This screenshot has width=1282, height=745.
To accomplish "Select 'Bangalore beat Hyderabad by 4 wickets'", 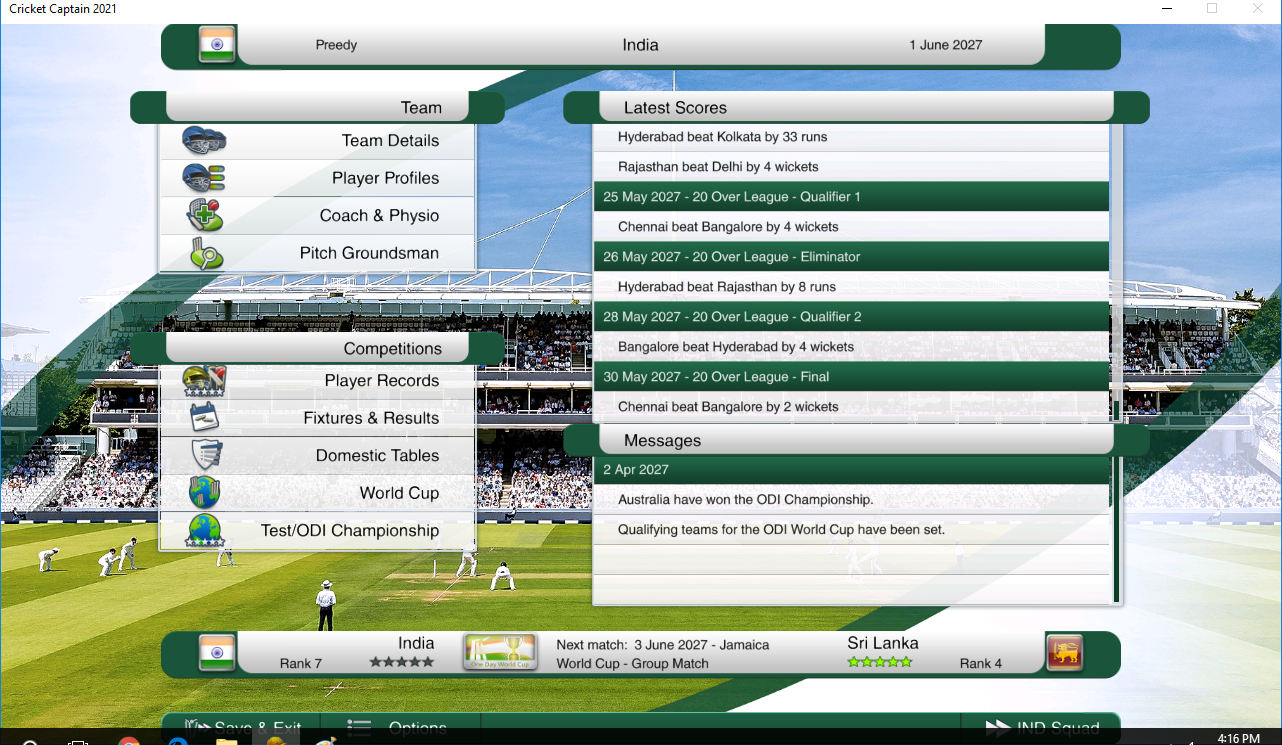I will coord(851,347).
